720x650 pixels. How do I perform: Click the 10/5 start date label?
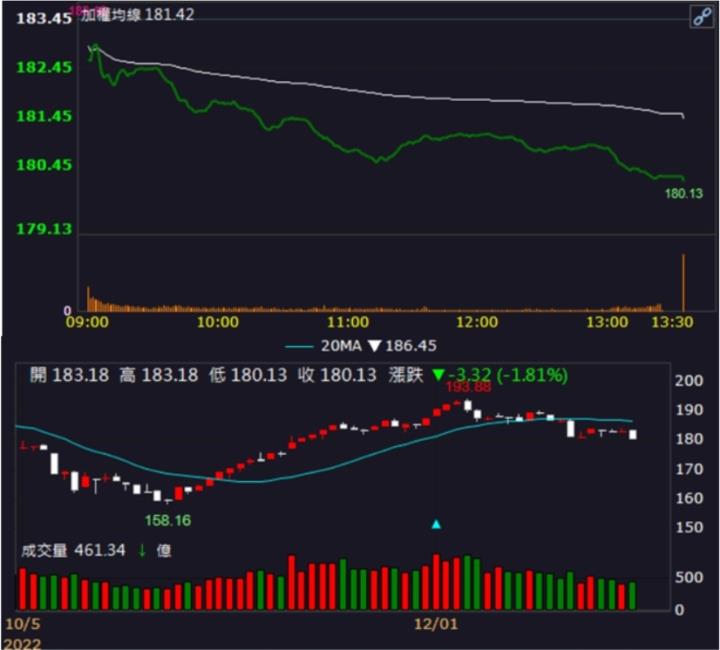coord(22,624)
